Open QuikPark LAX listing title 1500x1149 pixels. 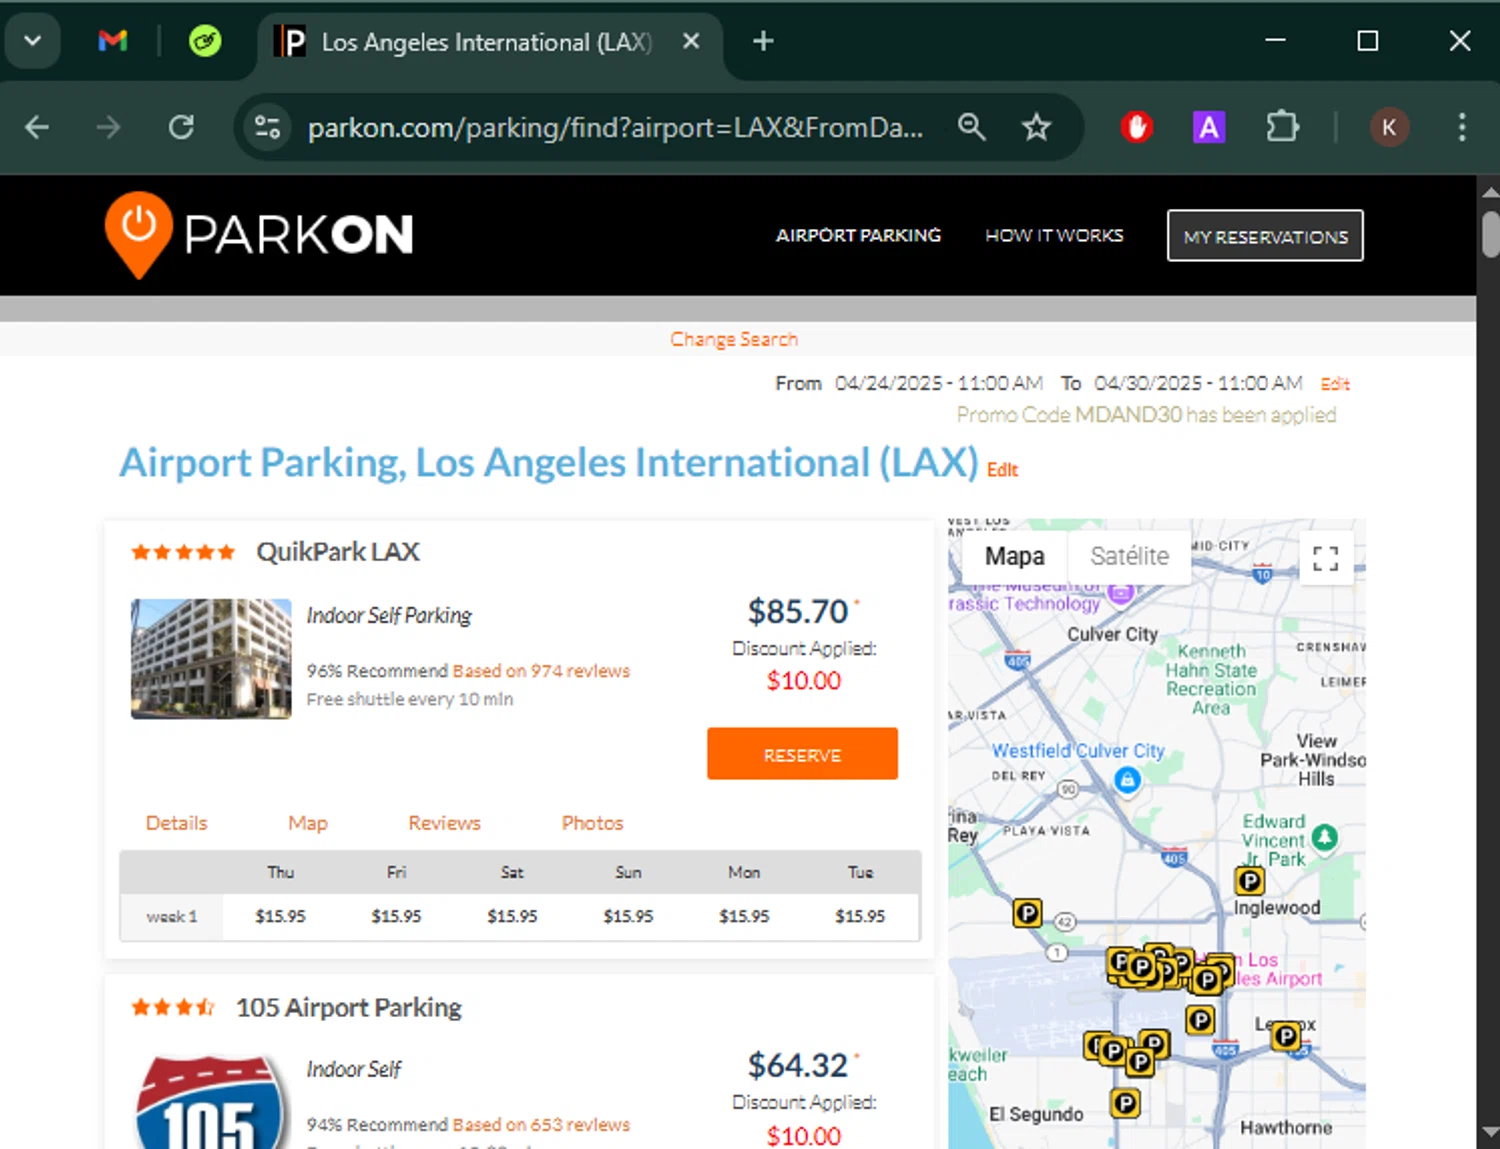[x=338, y=552]
